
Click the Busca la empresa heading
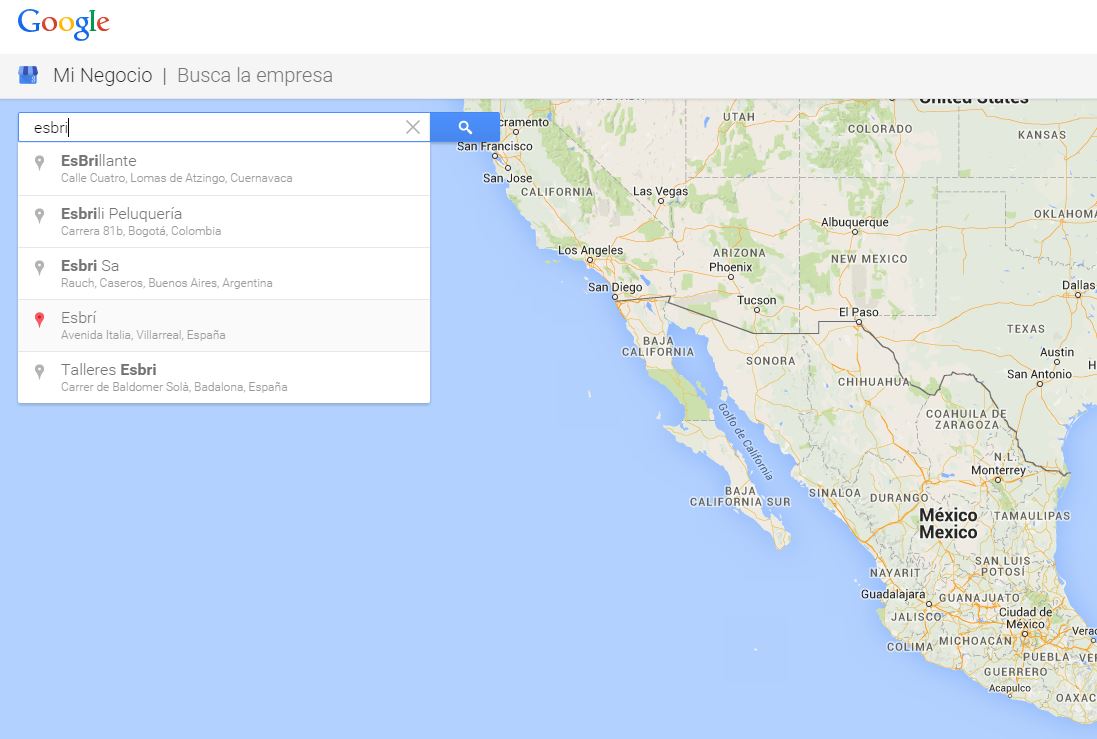255,75
